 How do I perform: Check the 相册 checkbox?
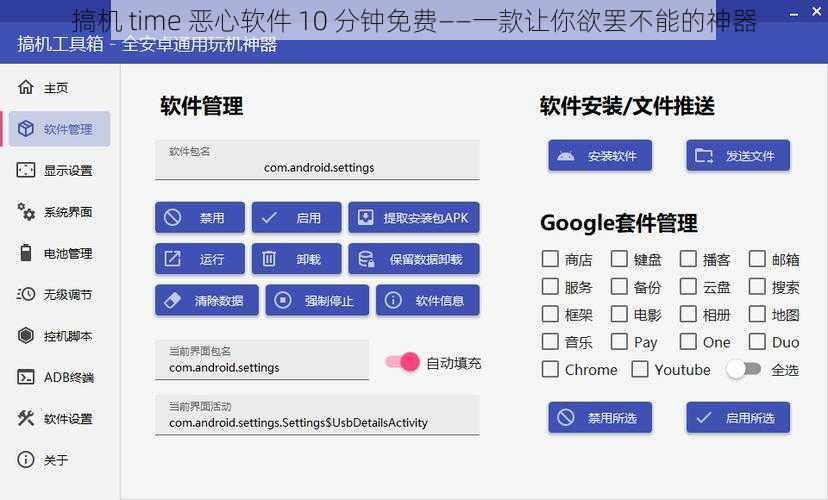coord(688,314)
